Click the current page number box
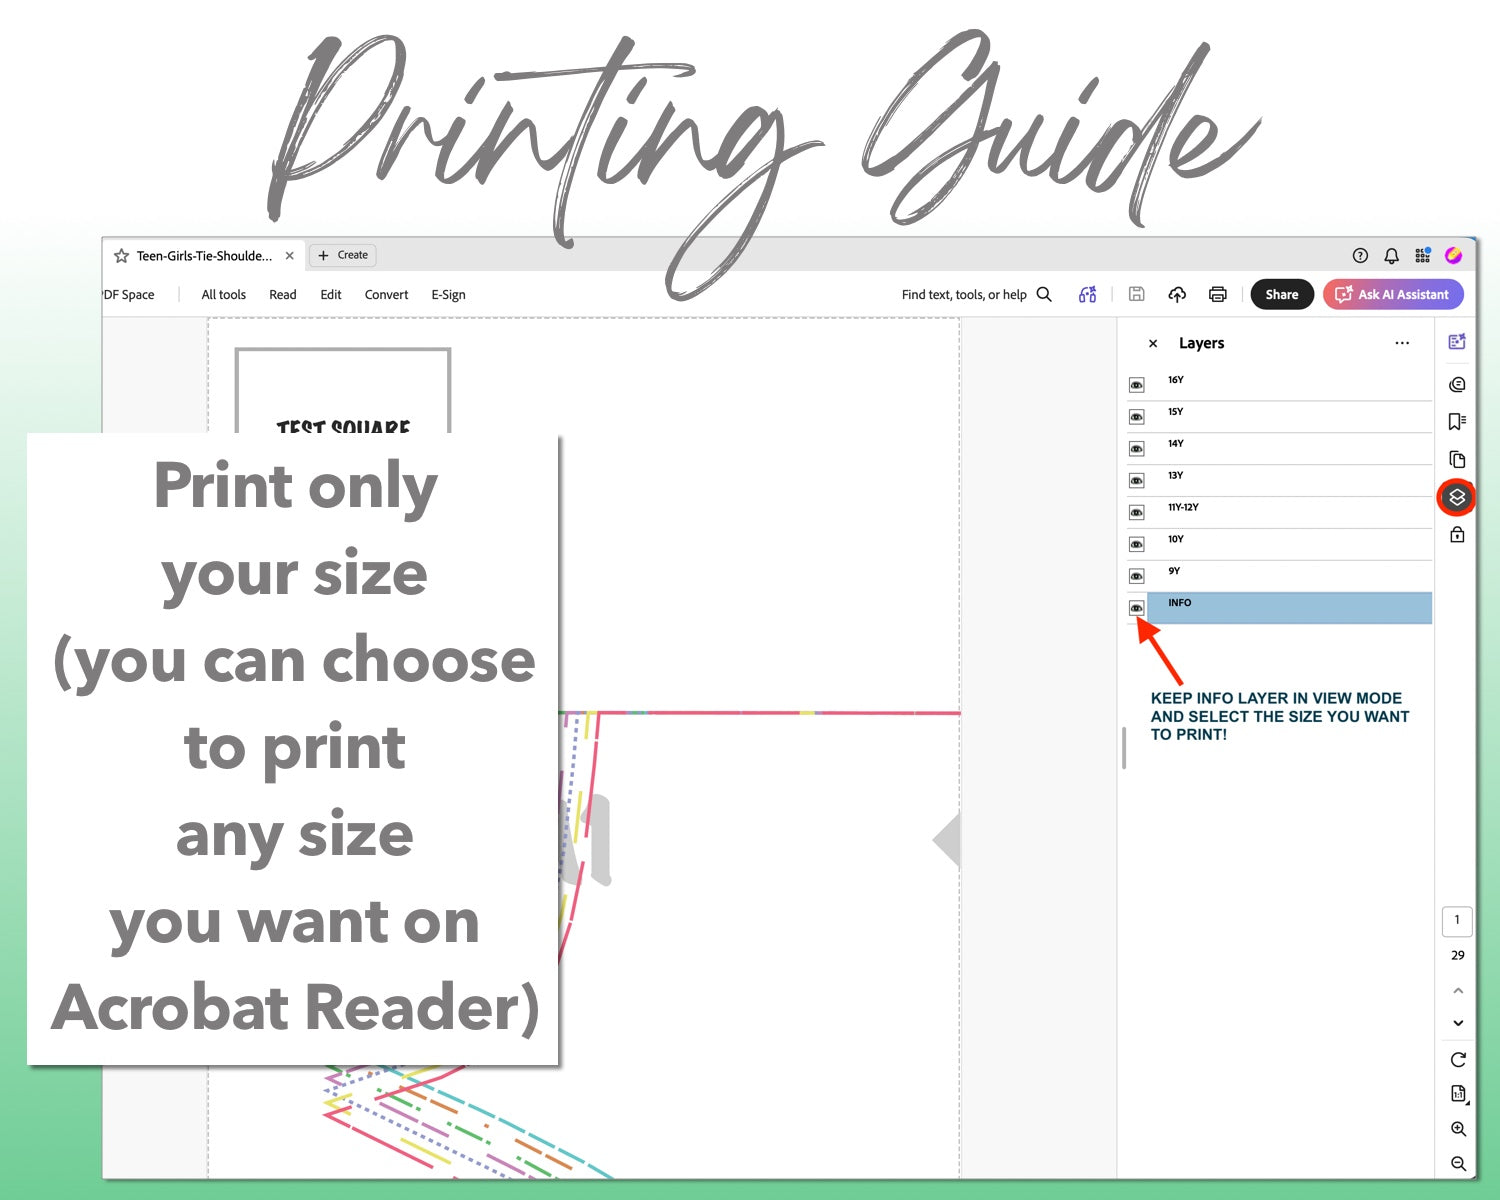Viewport: 1500px width, 1200px height. (1457, 921)
